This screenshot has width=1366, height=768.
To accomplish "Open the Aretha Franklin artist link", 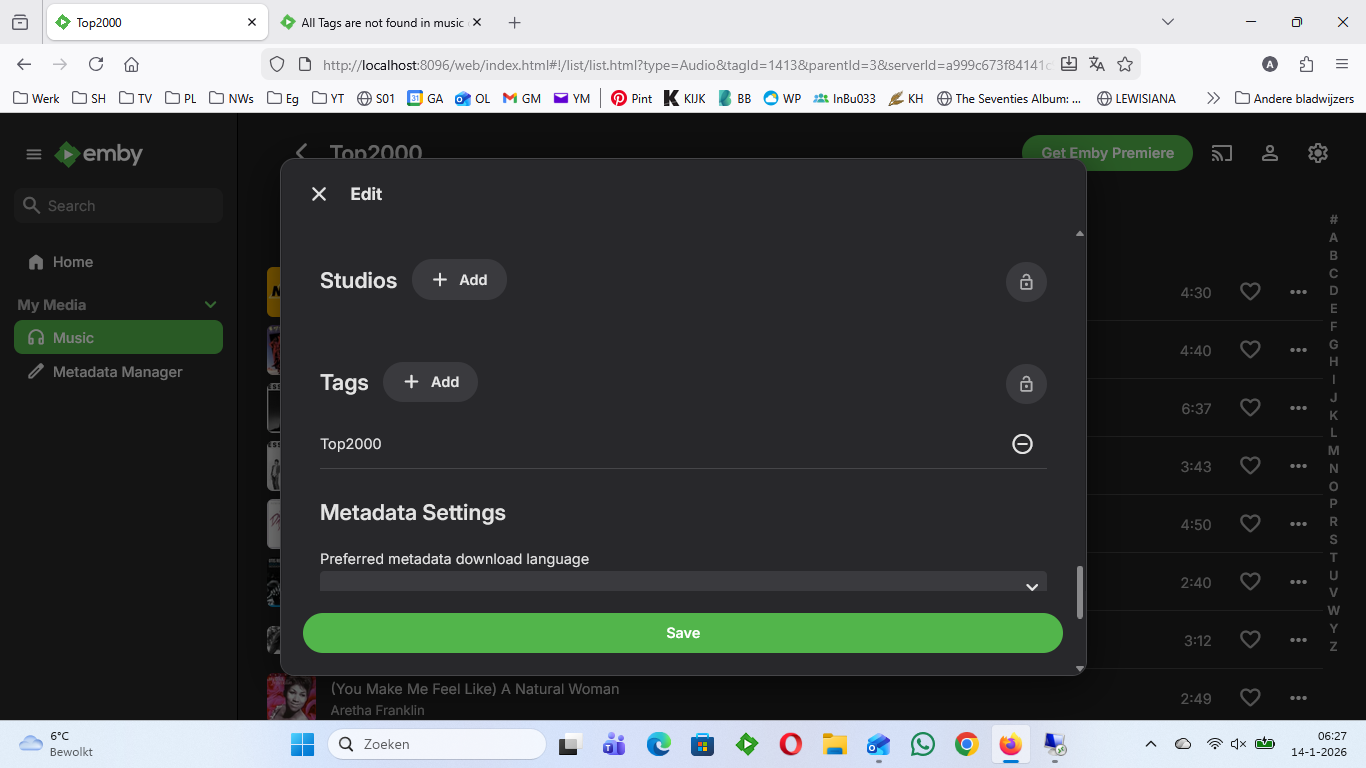I will coord(378,710).
